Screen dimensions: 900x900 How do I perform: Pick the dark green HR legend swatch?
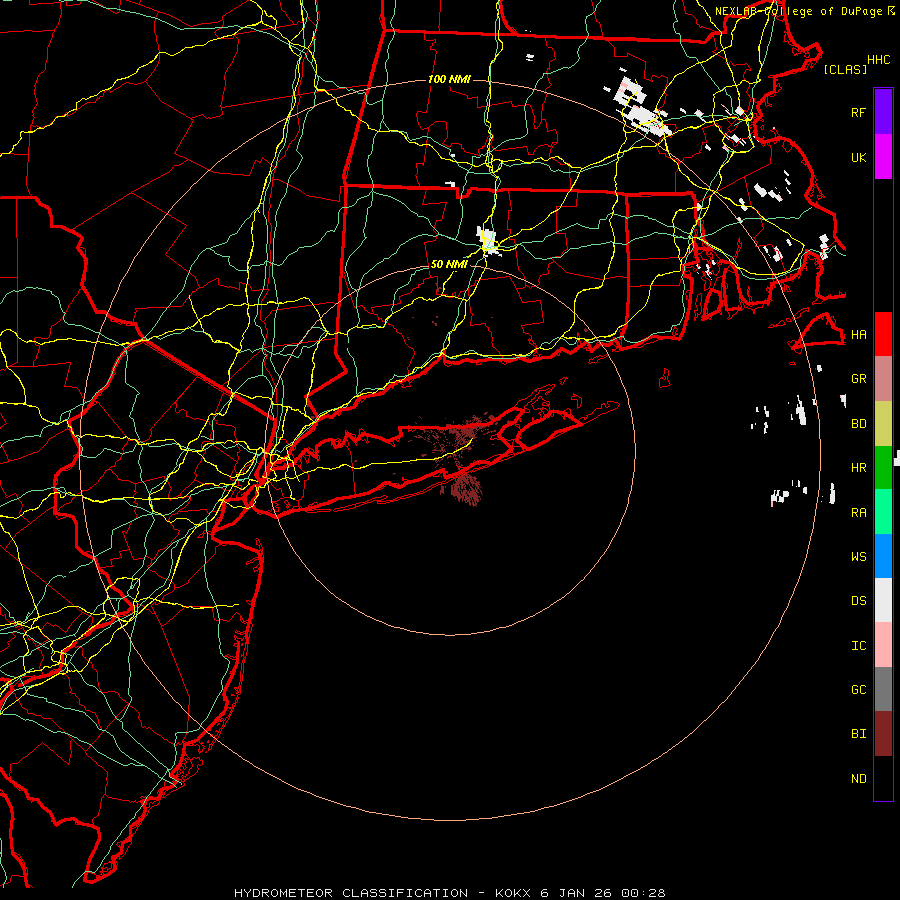pyautogui.click(x=883, y=468)
